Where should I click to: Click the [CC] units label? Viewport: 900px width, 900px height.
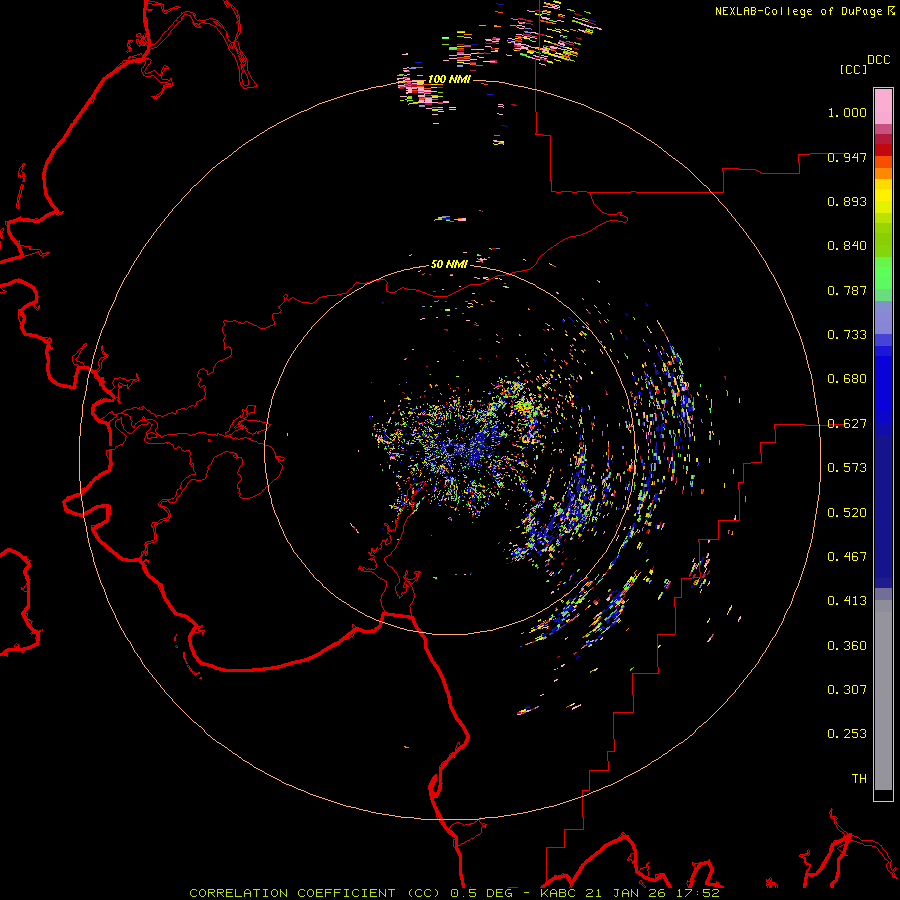pos(853,69)
